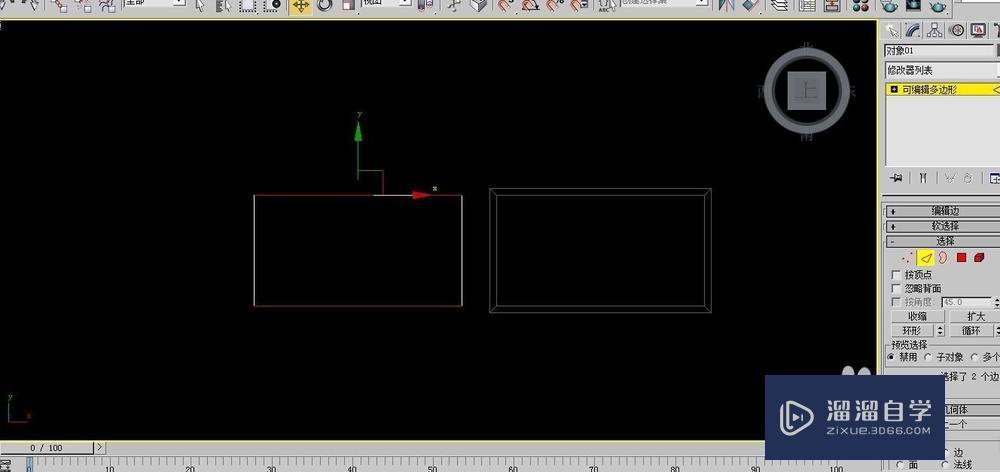Toggle Angle Snap in the toolbar

click(x=530, y=6)
